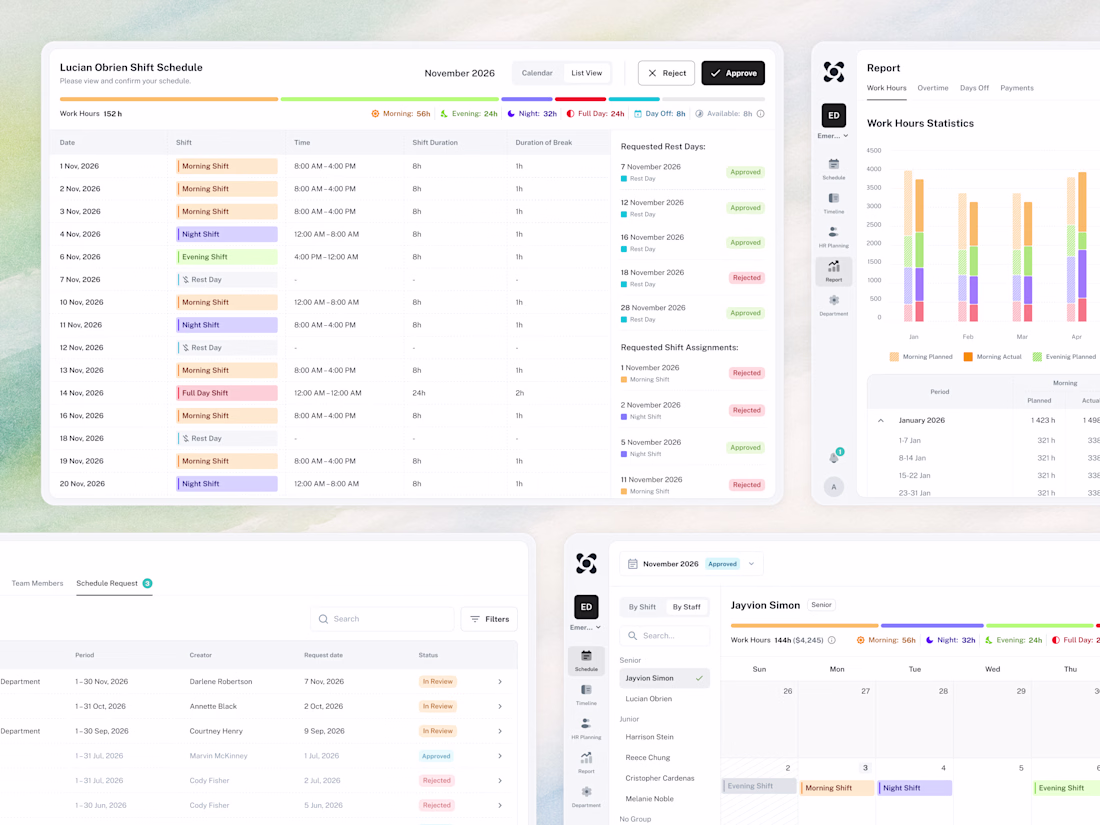Viewport: 1100px width, 825px height.
Task: Click the Full Day 24h icon in Shift Schedule
Action: [x=570, y=114]
